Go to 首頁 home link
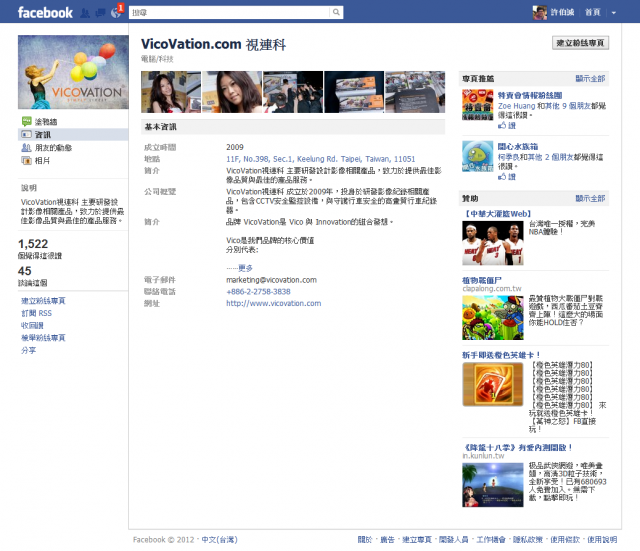Image resolution: width=640 pixels, height=551 pixels. pyautogui.click(x=592, y=13)
